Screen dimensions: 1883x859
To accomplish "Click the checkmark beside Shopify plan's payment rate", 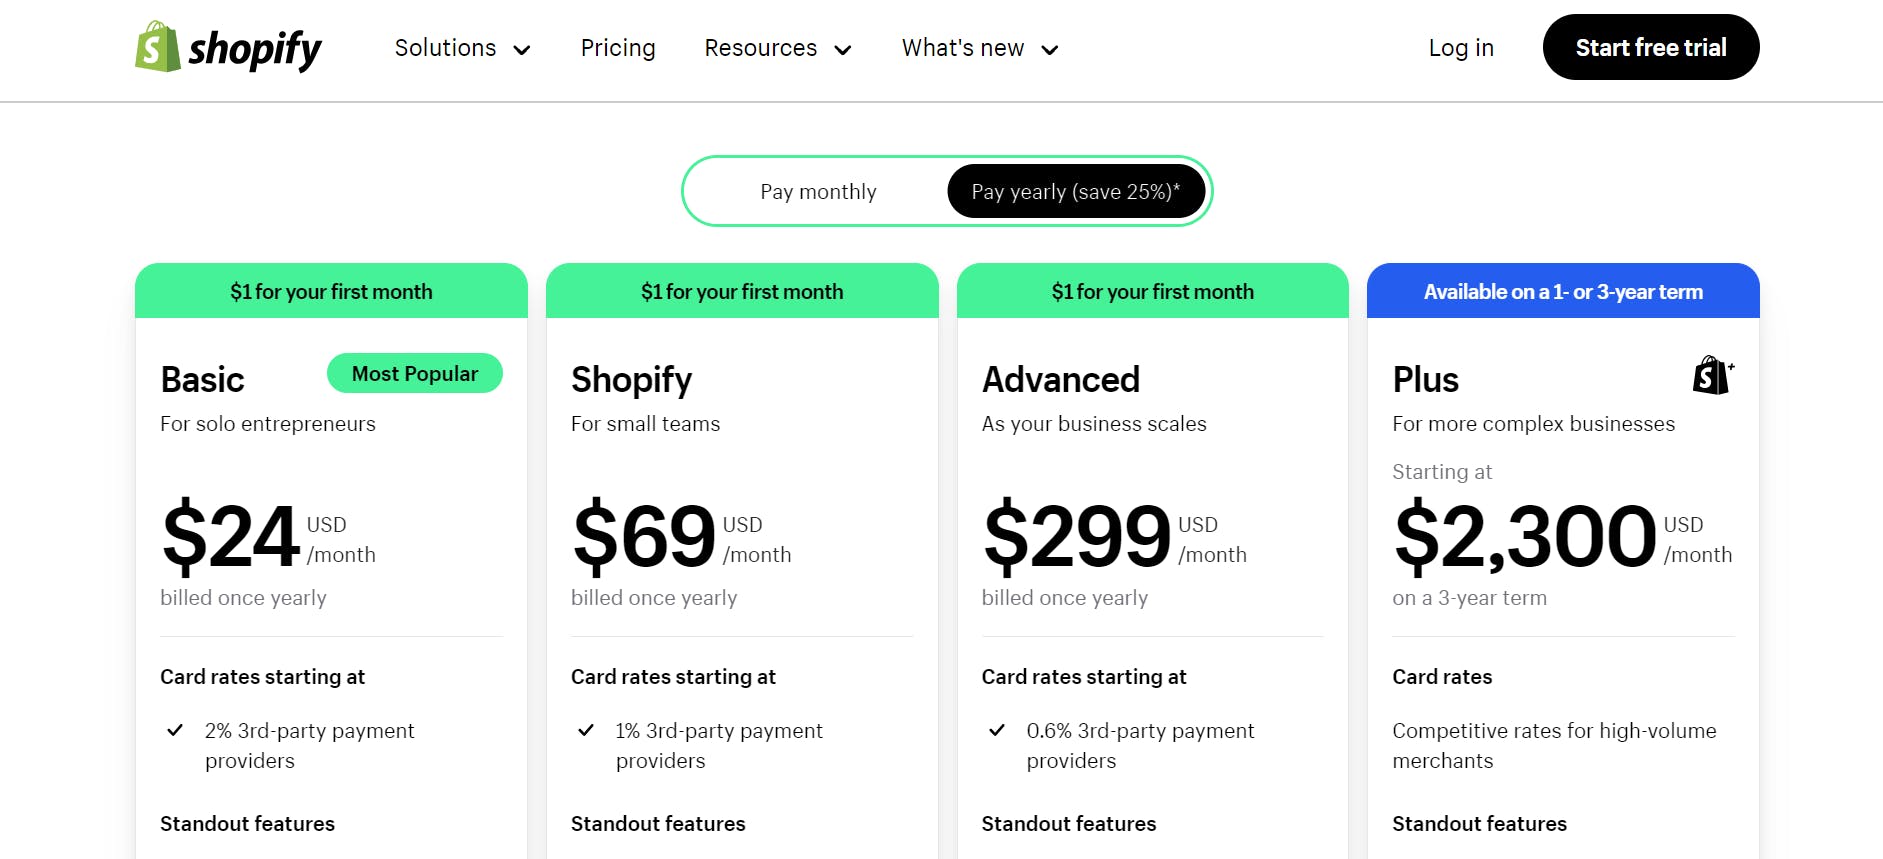I will (586, 730).
